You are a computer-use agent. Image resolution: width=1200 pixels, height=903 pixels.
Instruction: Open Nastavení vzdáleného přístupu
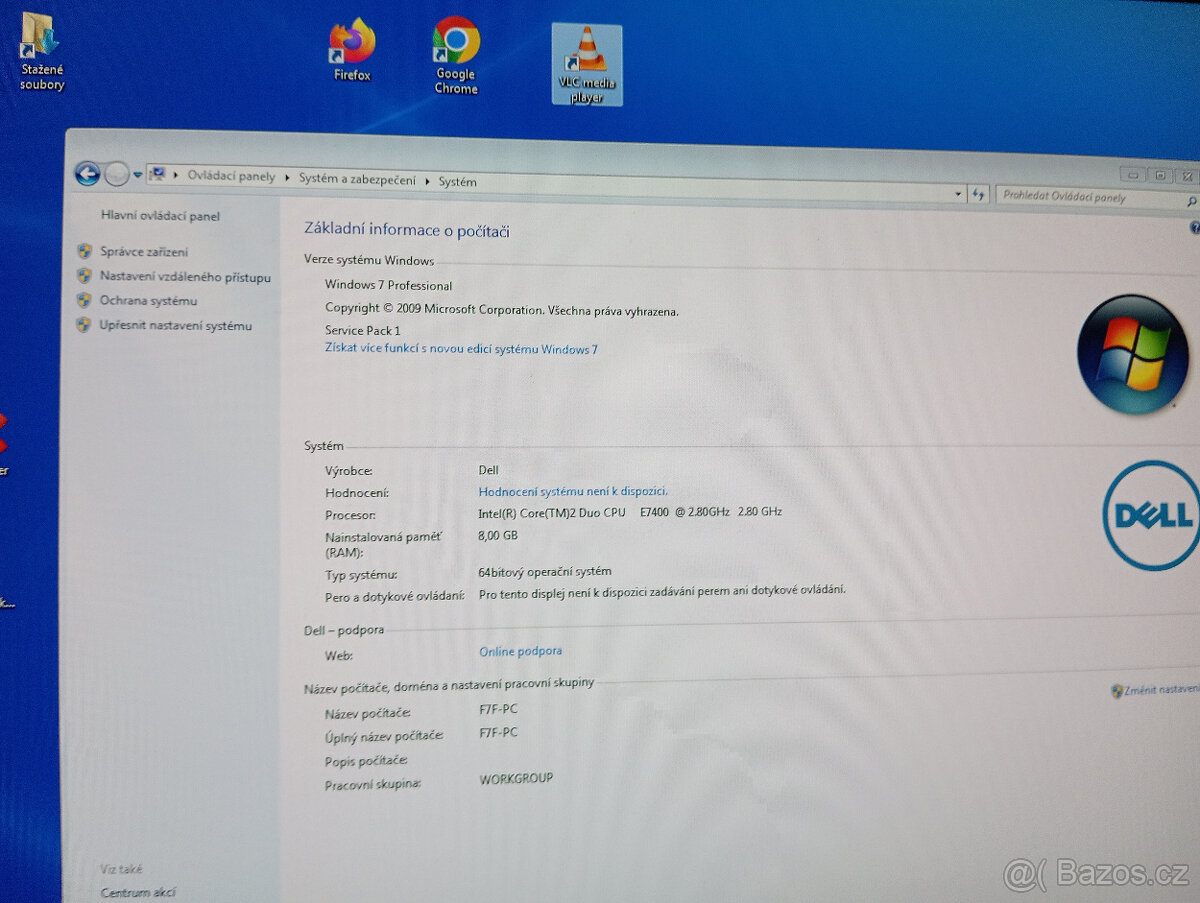pyautogui.click(x=185, y=277)
